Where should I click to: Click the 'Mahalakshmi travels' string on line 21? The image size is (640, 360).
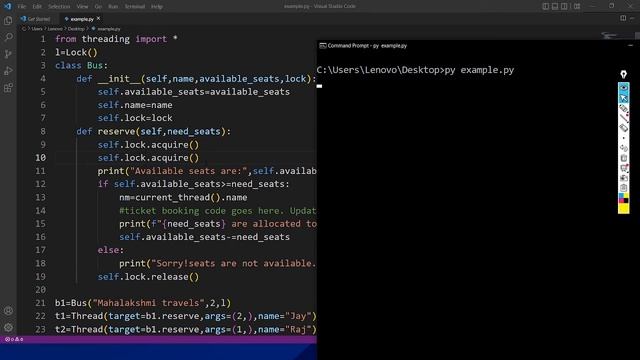pos(149,303)
